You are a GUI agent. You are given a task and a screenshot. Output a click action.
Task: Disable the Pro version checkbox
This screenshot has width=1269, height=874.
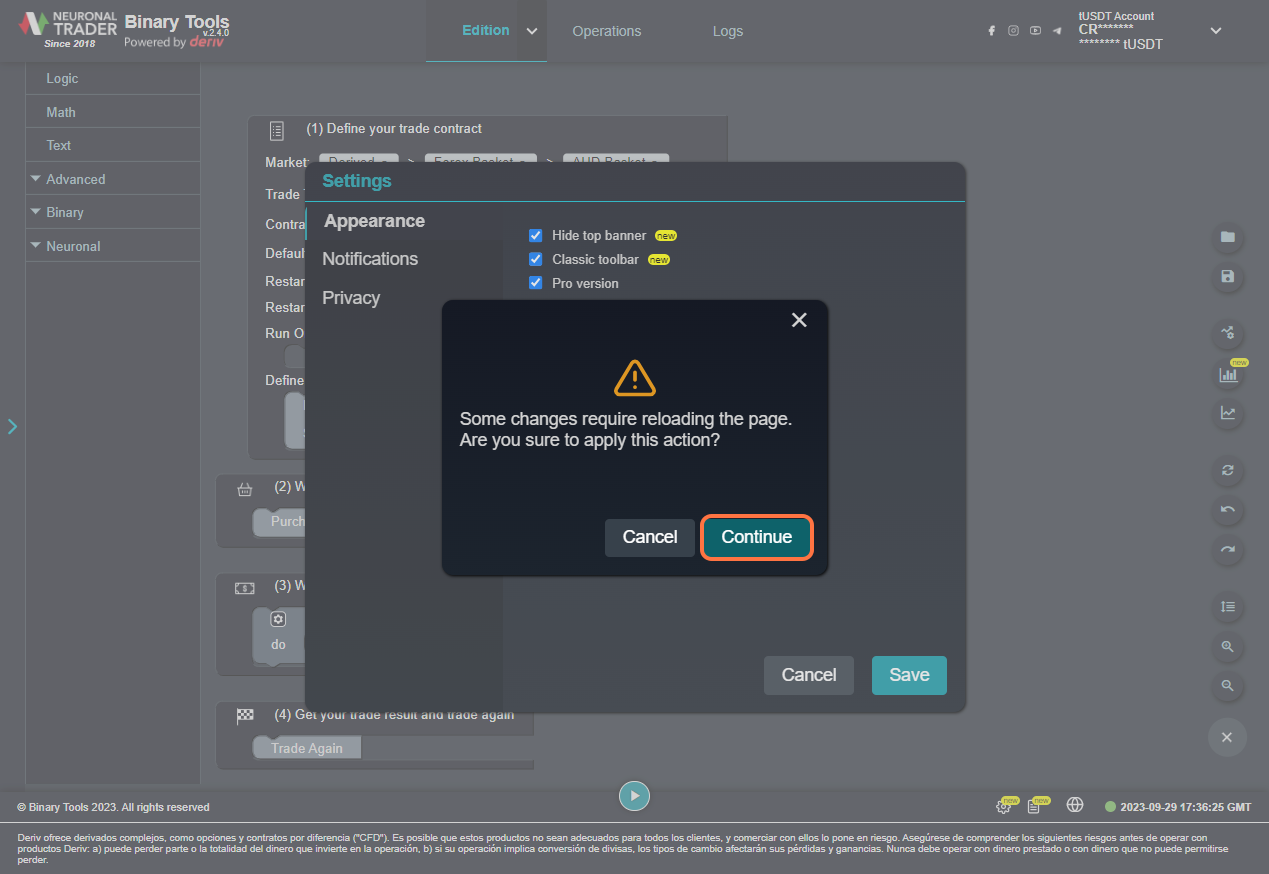(535, 284)
